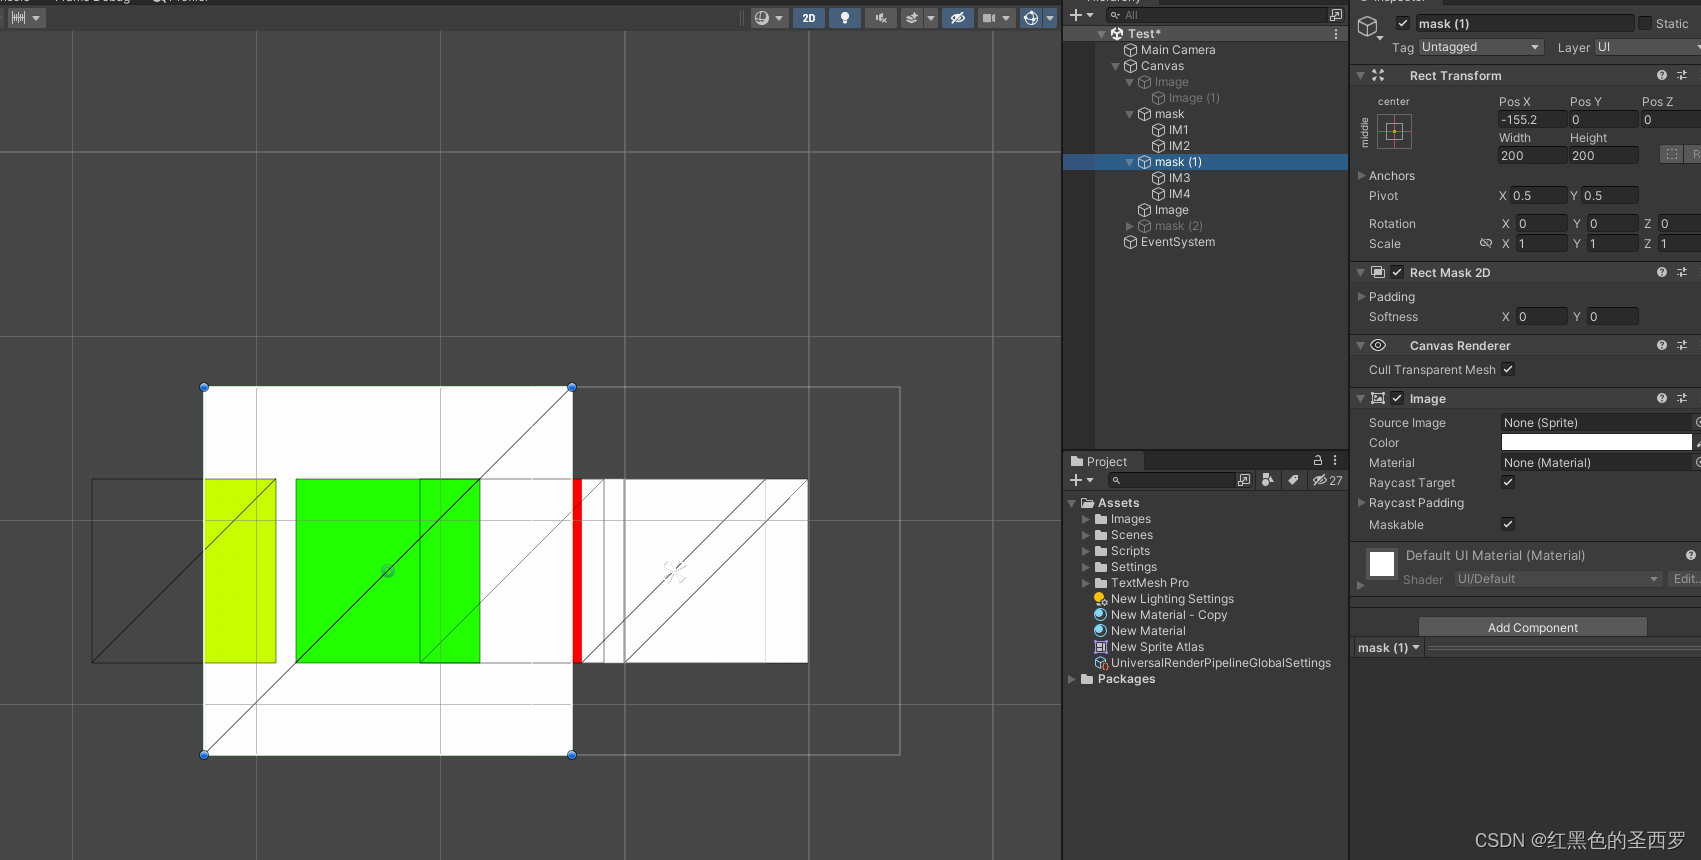Collapse the Assets folder
The height and width of the screenshot is (860, 1701).
point(1072,503)
